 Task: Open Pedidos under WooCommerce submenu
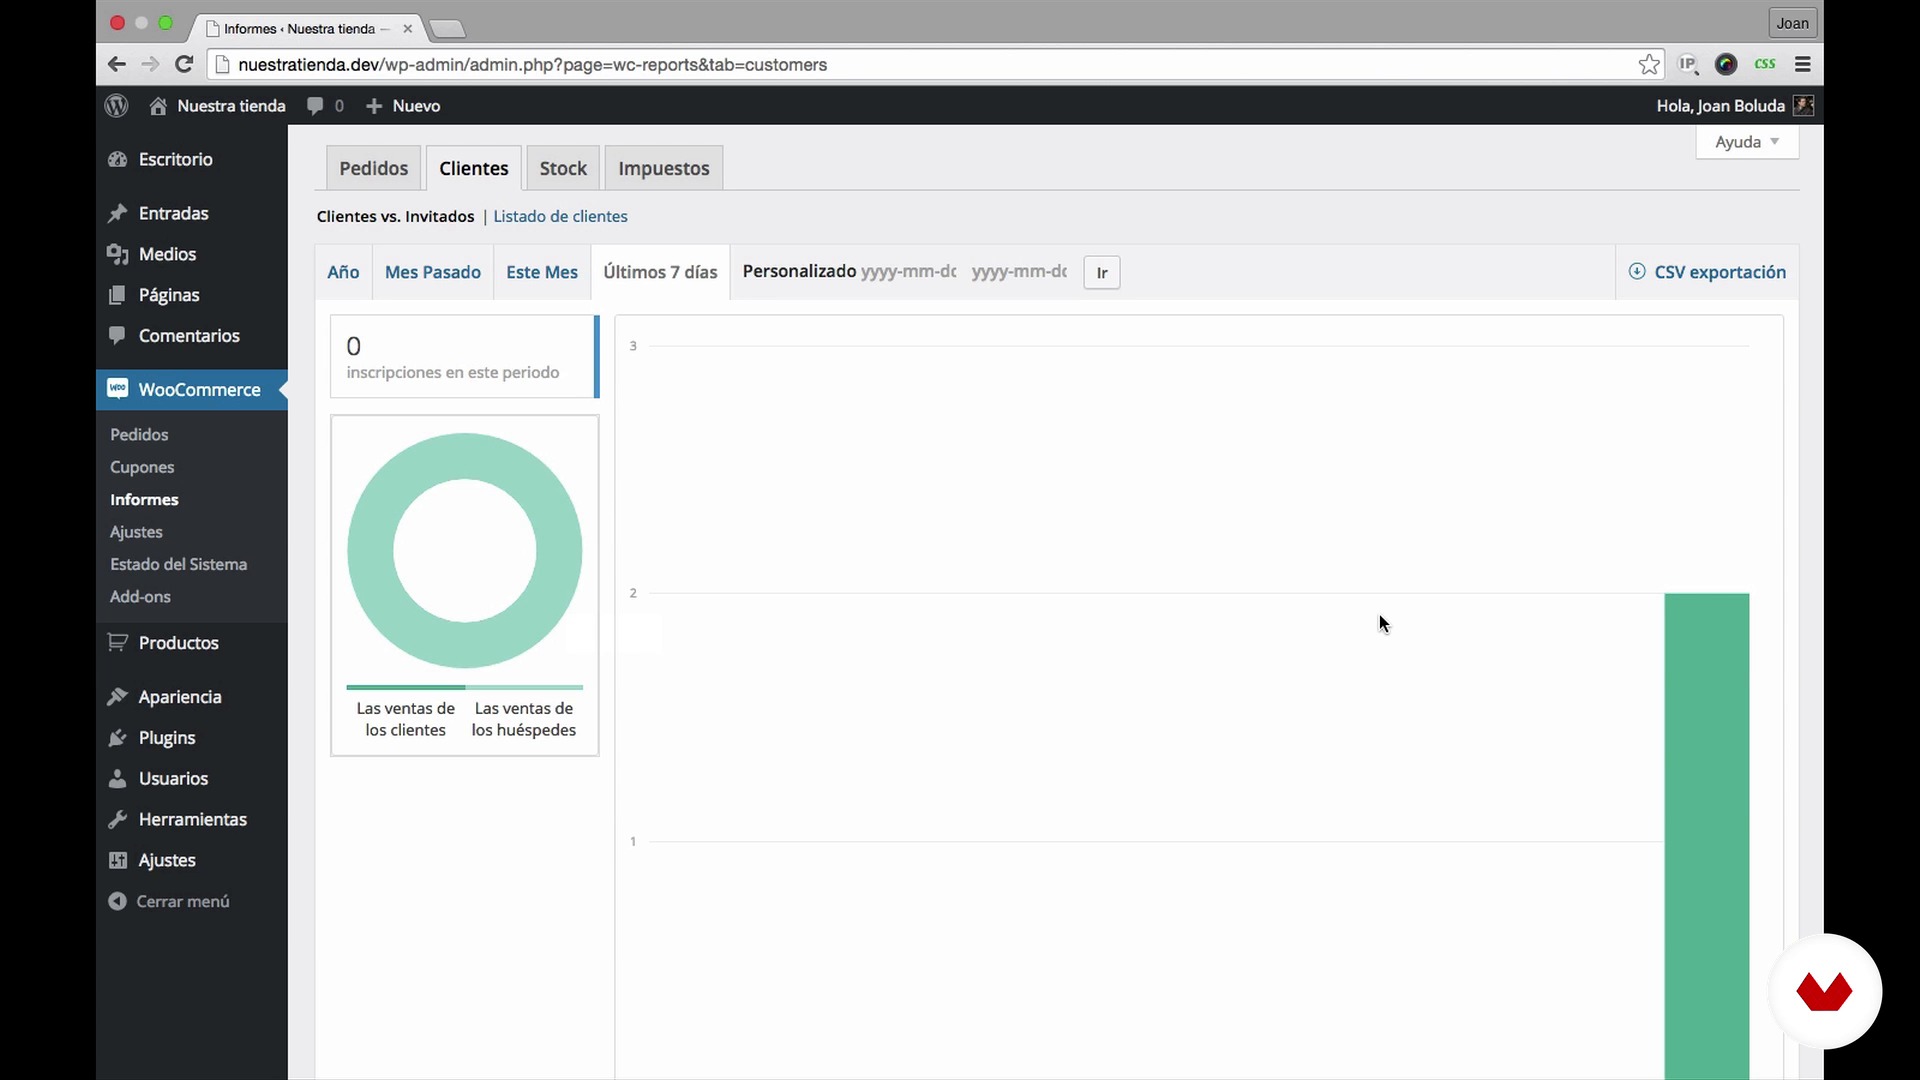pos(139,434)
